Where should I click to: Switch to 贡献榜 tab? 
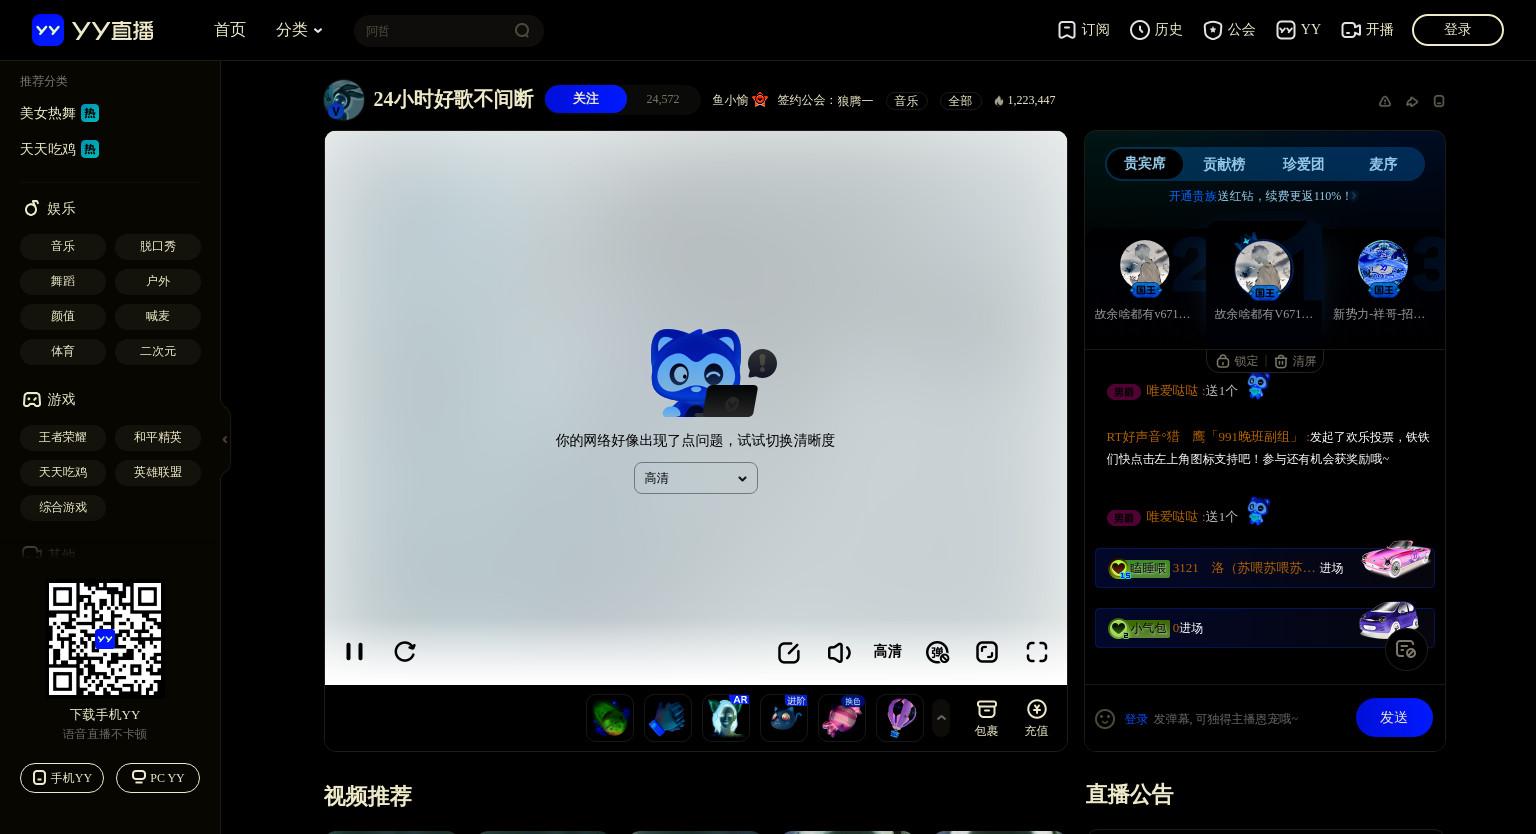pyautogui.click(x=1224, y=164)
